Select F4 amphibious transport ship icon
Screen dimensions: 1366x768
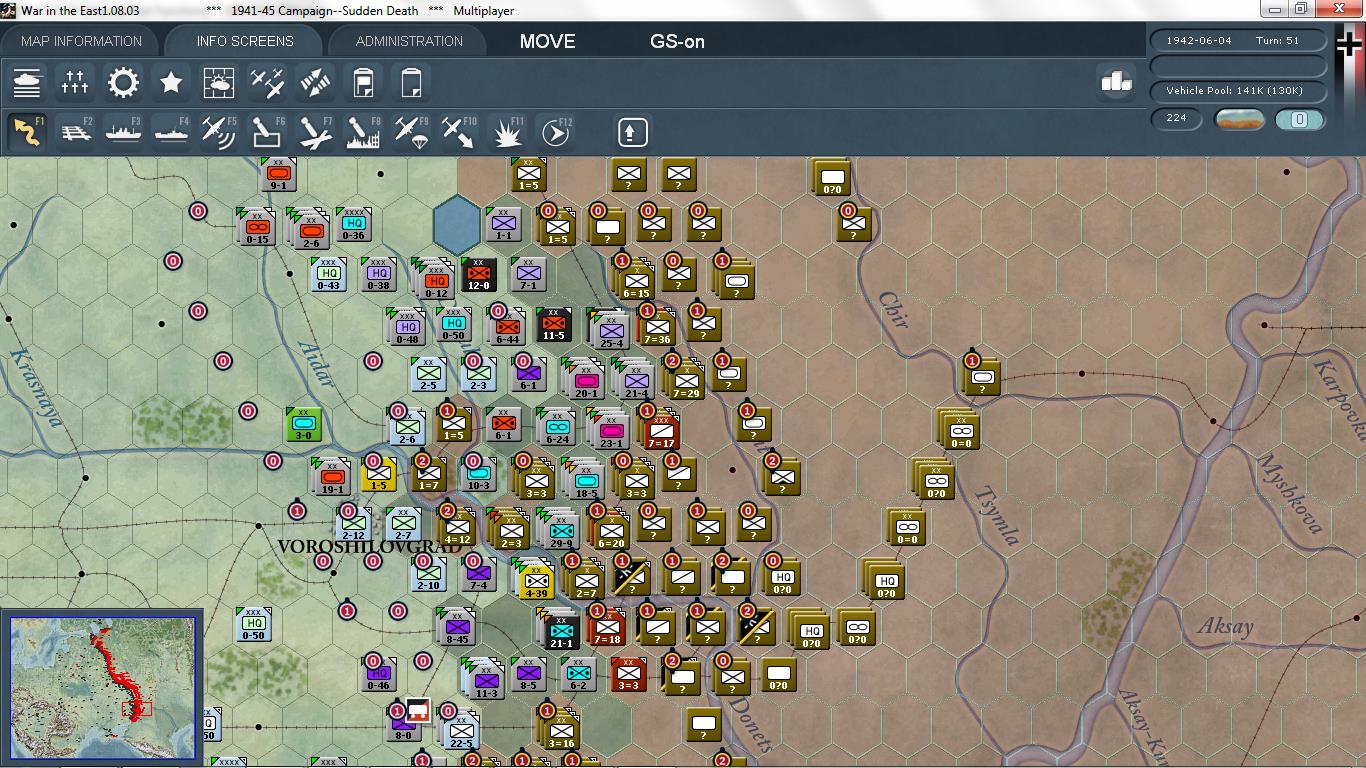point(171,131)
